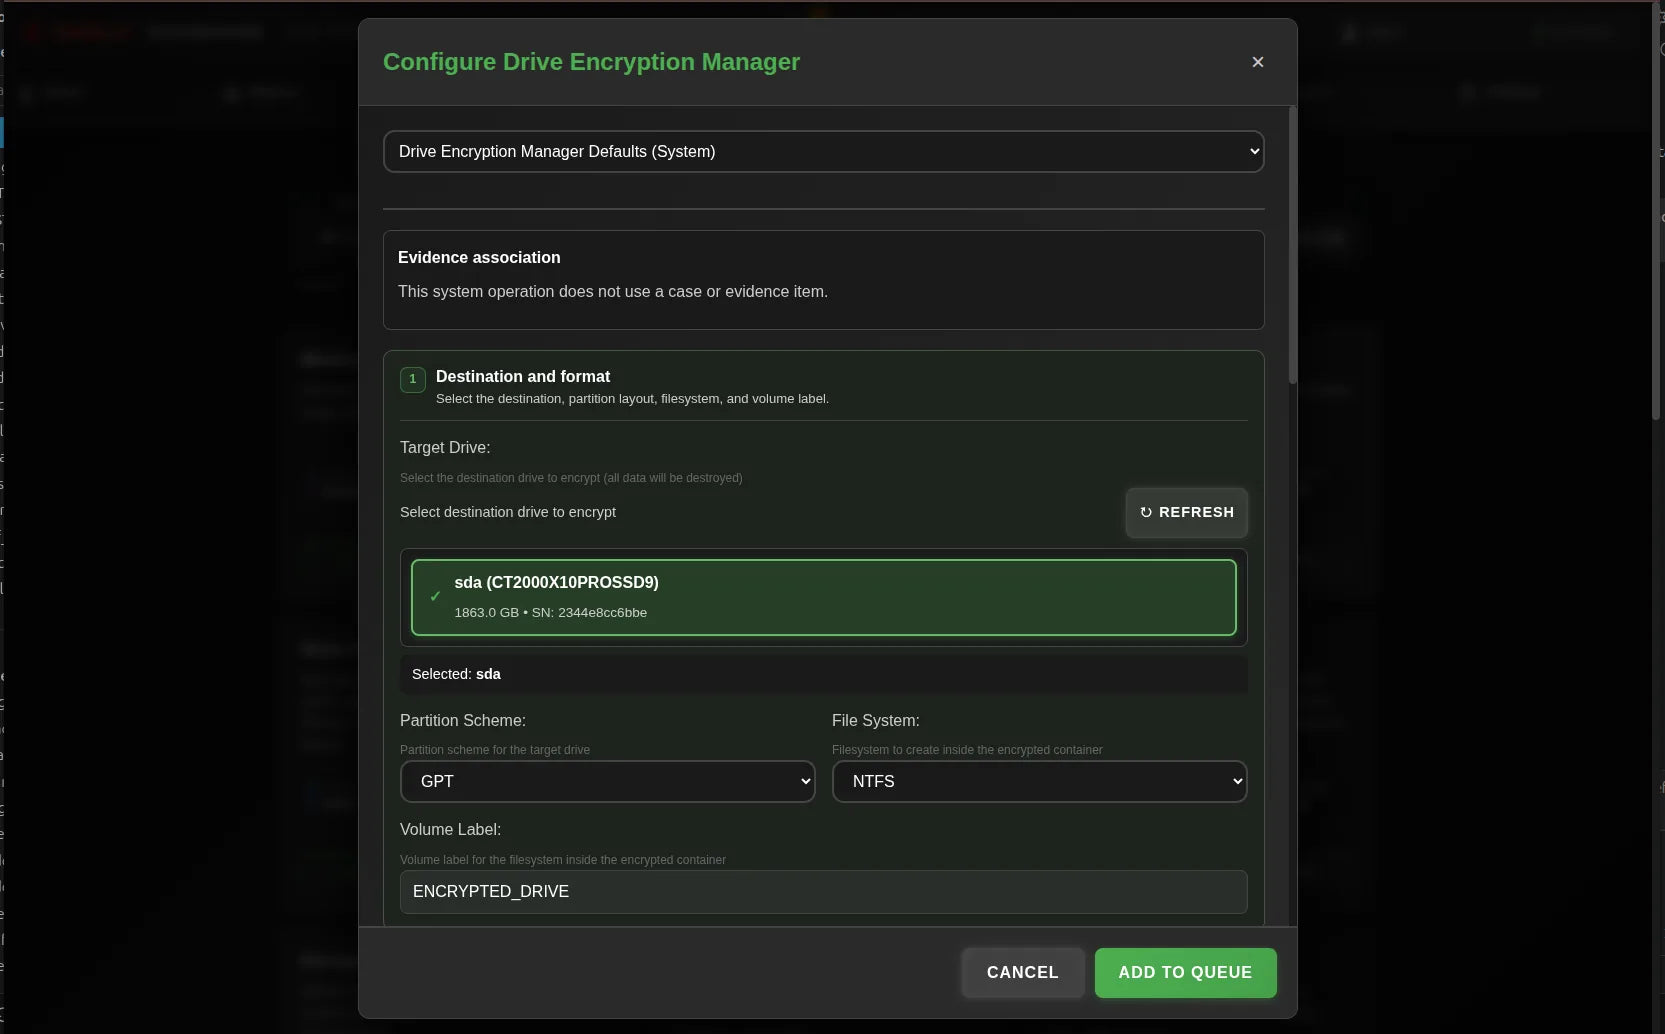
Task: Click the dialog vertical scrollbar
Action: tap(1292, 245)
